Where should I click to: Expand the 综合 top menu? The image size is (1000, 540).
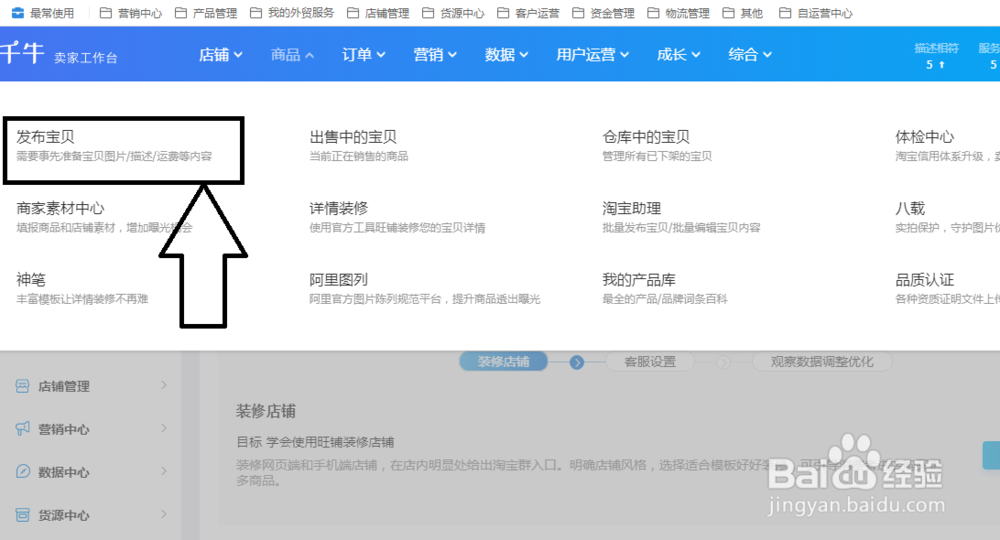coord(750,55)
